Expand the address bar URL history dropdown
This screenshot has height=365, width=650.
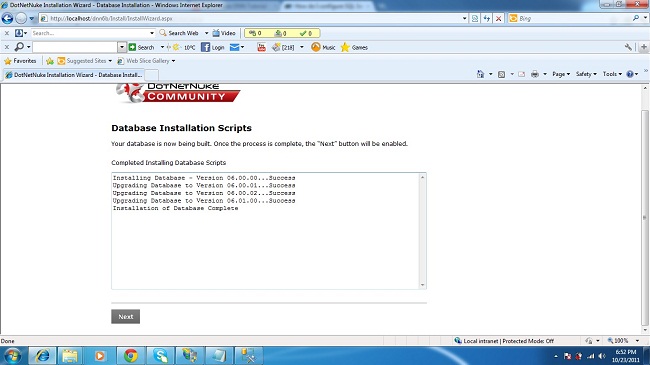tap(464, 18)
